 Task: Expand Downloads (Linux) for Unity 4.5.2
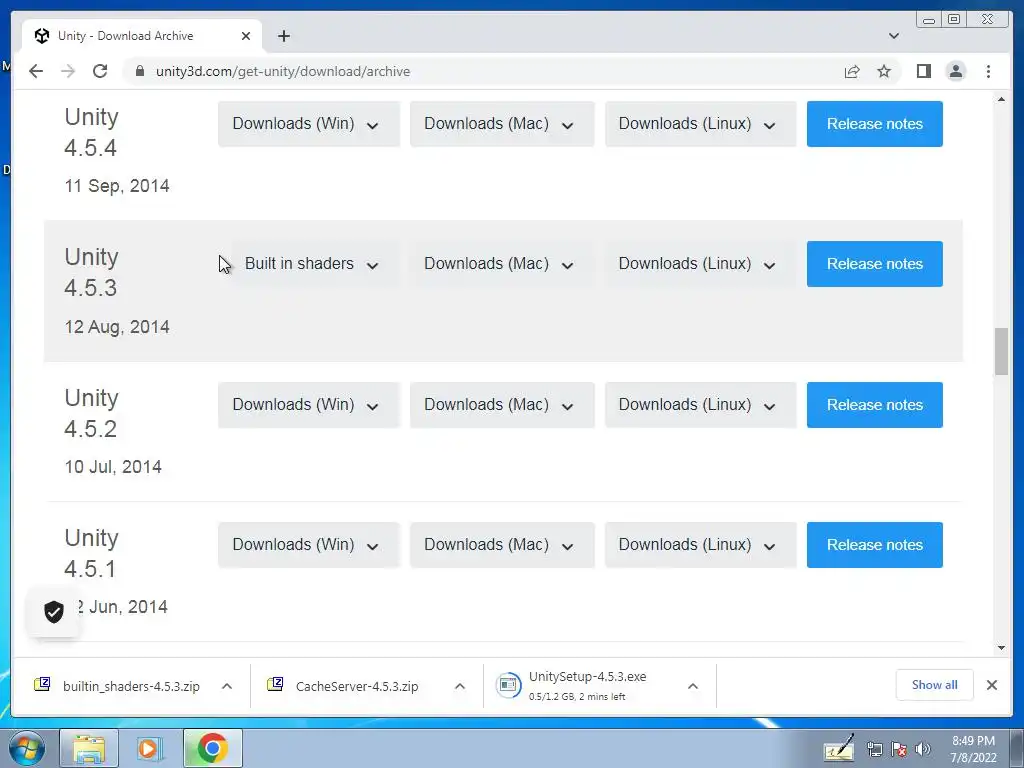pos(700,405)
